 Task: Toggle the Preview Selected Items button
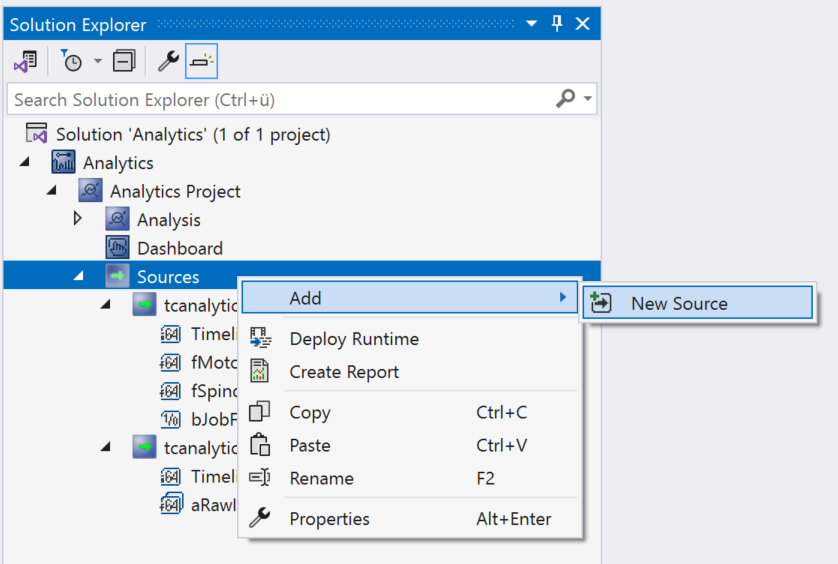coord(201,61)
